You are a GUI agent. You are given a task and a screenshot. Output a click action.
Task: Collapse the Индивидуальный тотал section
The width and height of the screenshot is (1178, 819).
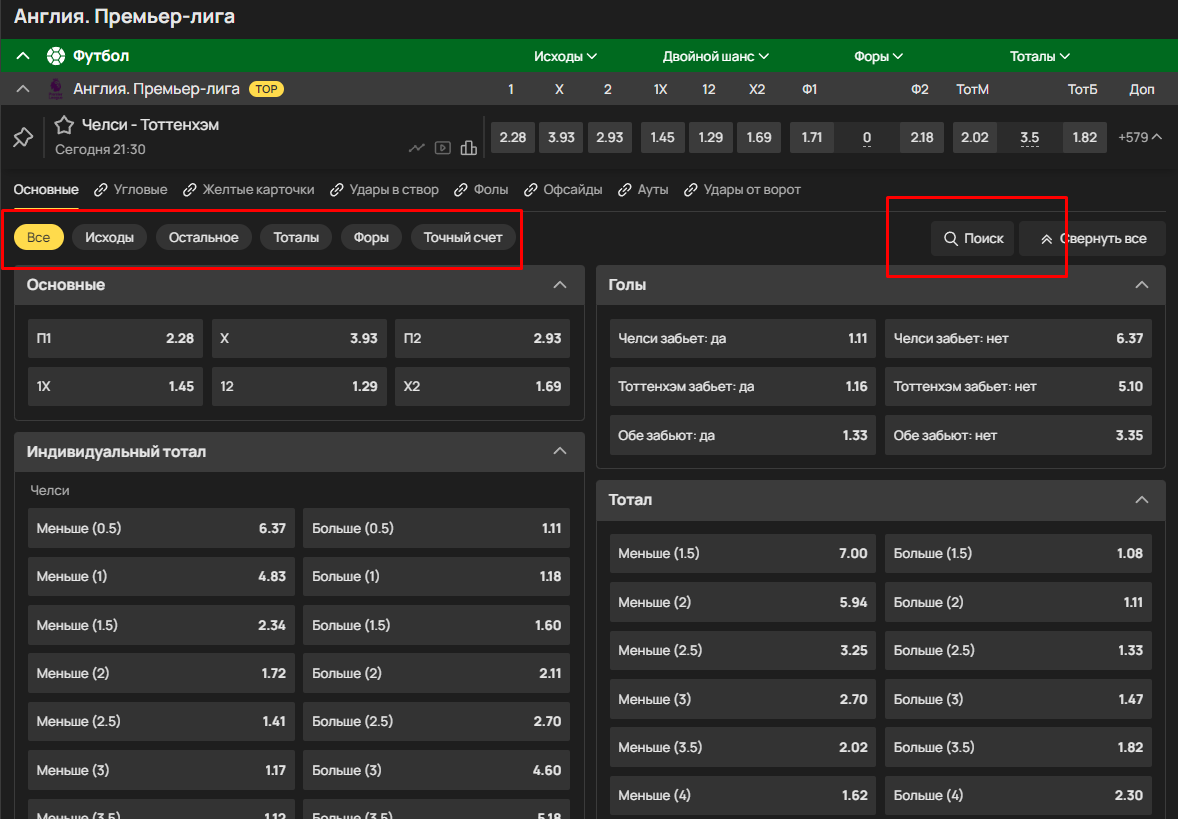pos(560,452)
